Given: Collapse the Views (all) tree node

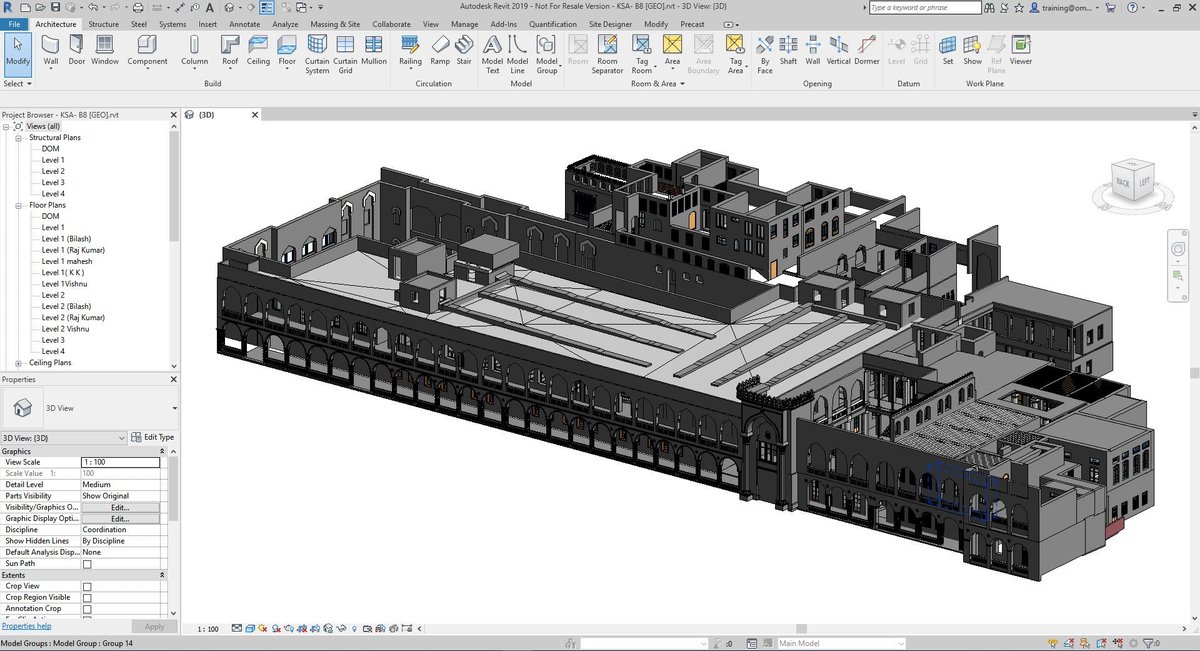Looking at the screenshot, I should [x=7, y=126].
